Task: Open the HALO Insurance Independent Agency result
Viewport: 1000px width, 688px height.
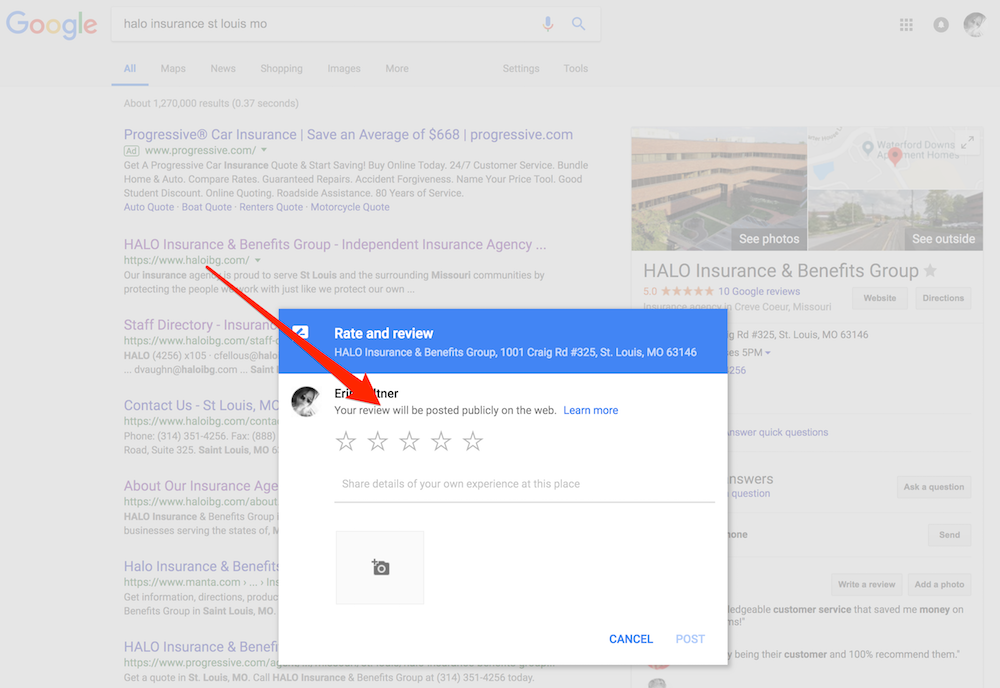Action: 335,244
